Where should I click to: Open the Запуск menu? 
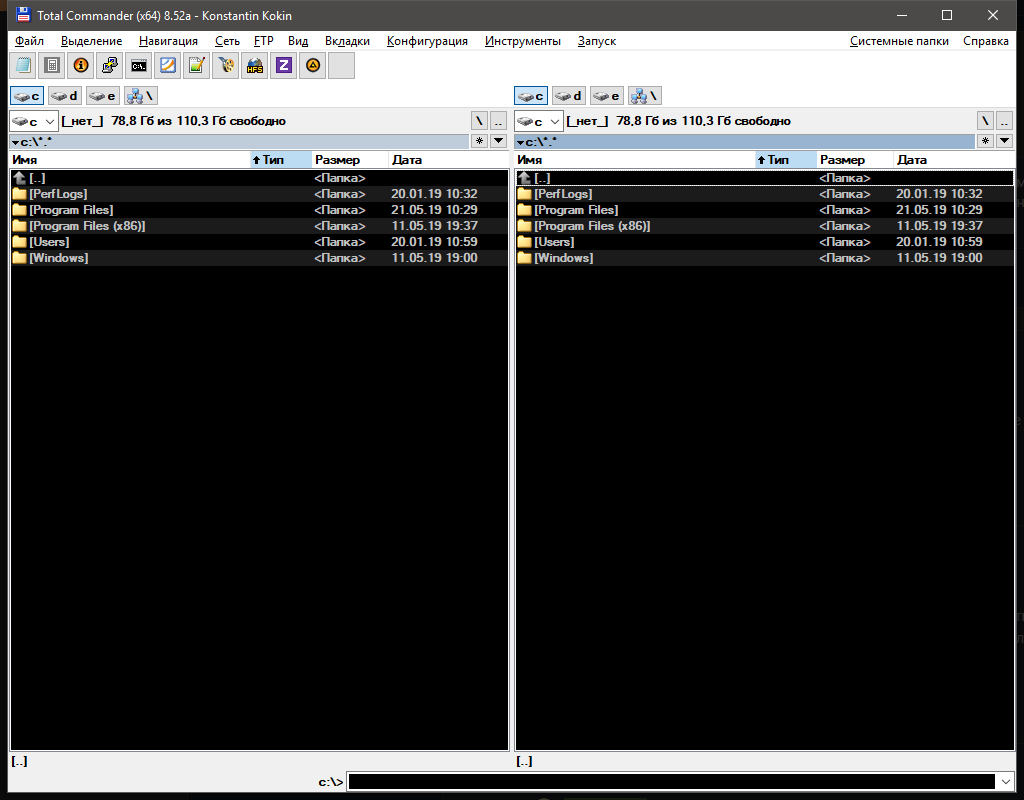pos(597,40)
